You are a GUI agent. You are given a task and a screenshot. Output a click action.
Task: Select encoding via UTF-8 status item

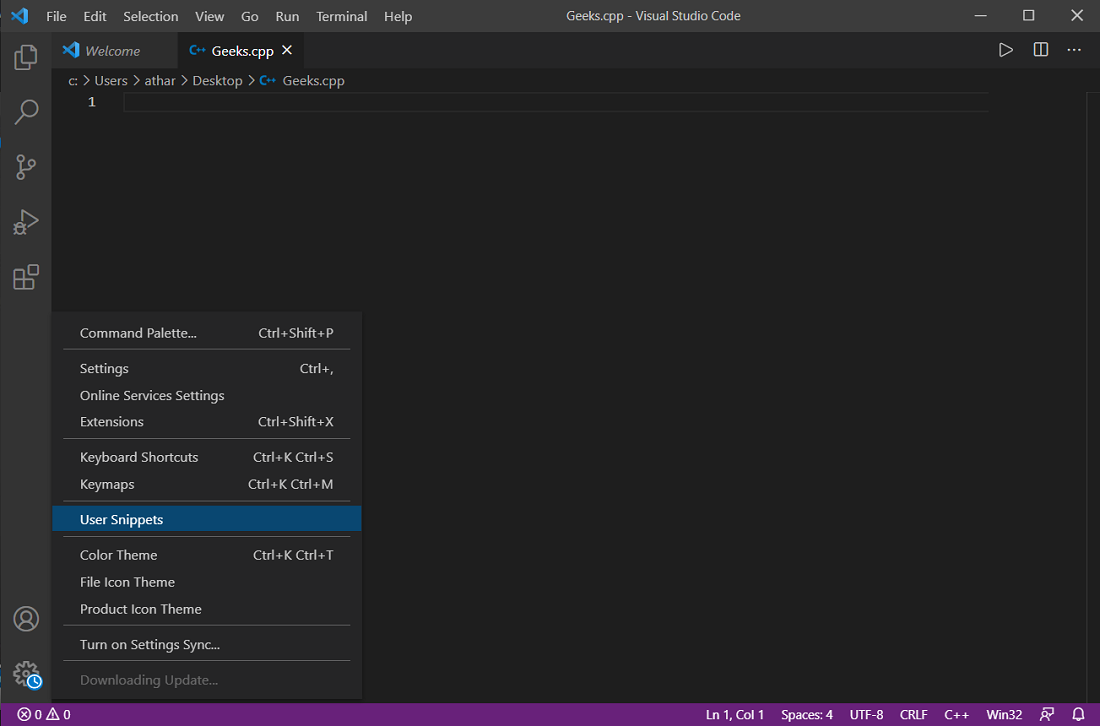point(866,714)
